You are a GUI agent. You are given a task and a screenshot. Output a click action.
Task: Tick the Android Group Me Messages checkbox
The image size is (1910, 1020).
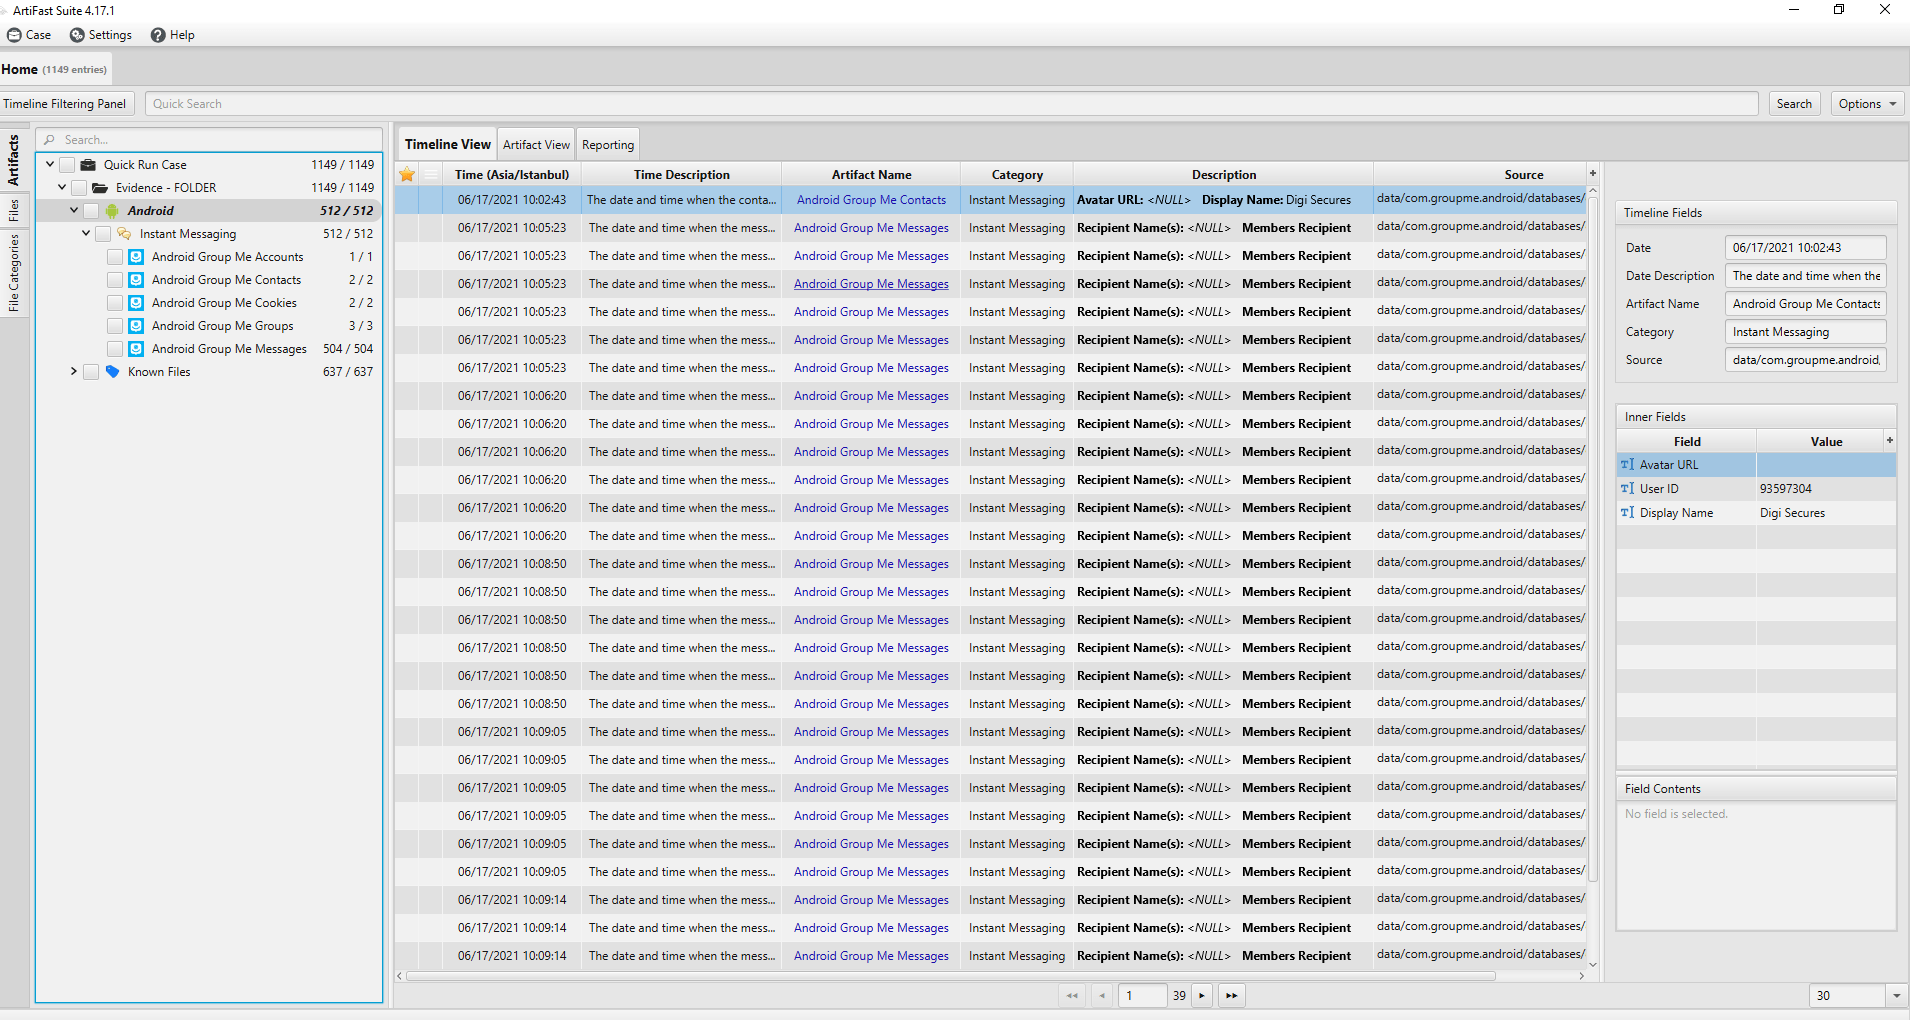(115, 349)
